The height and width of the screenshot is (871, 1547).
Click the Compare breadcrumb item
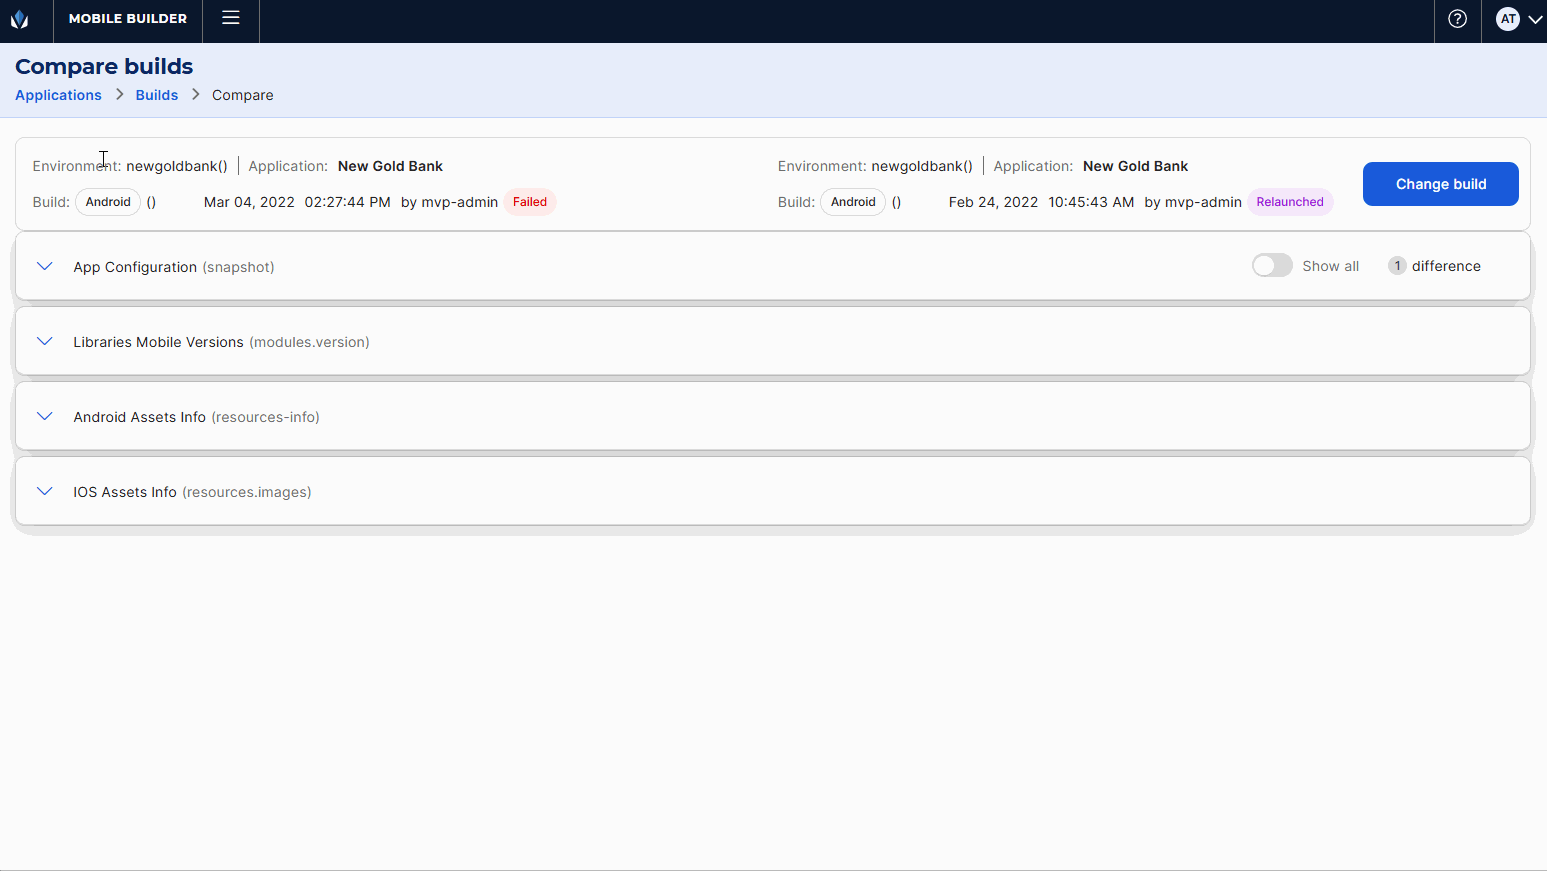point(242,94)
